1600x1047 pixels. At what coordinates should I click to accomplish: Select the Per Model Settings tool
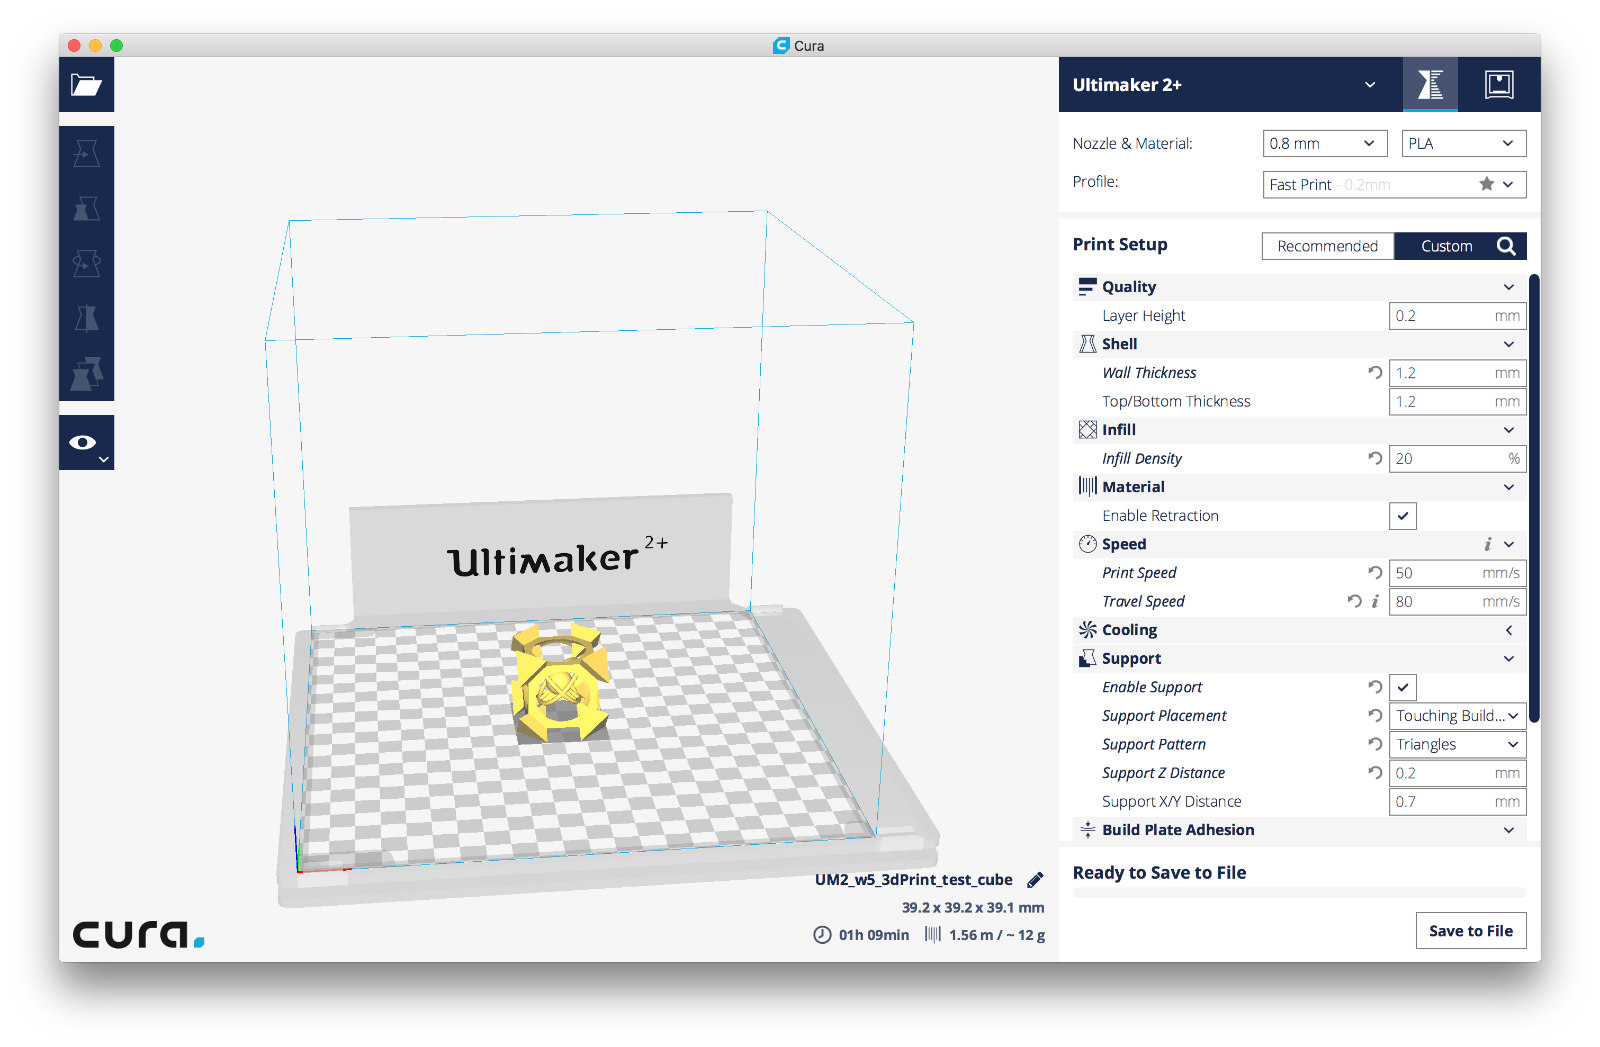click(86, 373)
